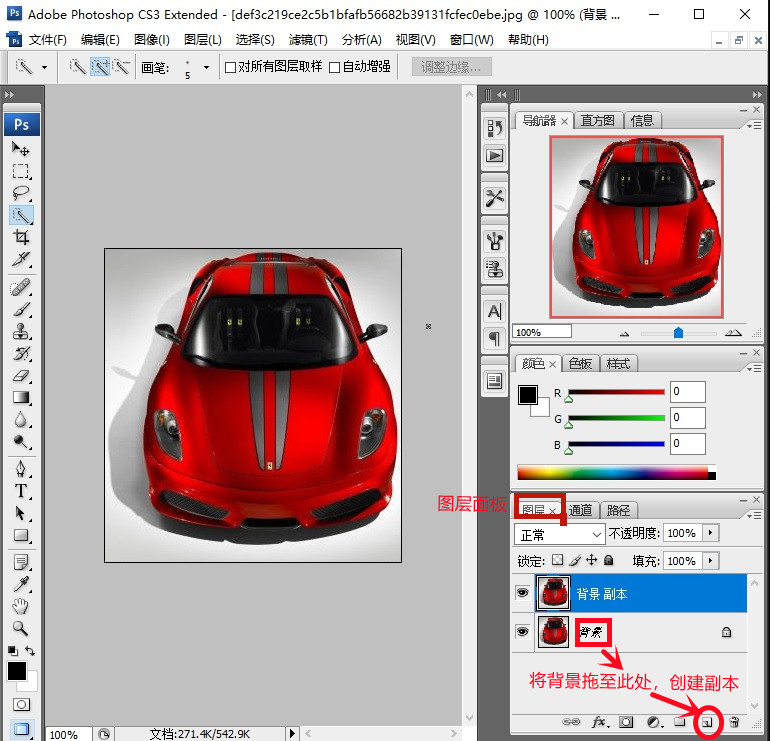The width and height of the screenshot is (770, 741).
Task: Create a new layer button
Action: click(x=707, y=722)
